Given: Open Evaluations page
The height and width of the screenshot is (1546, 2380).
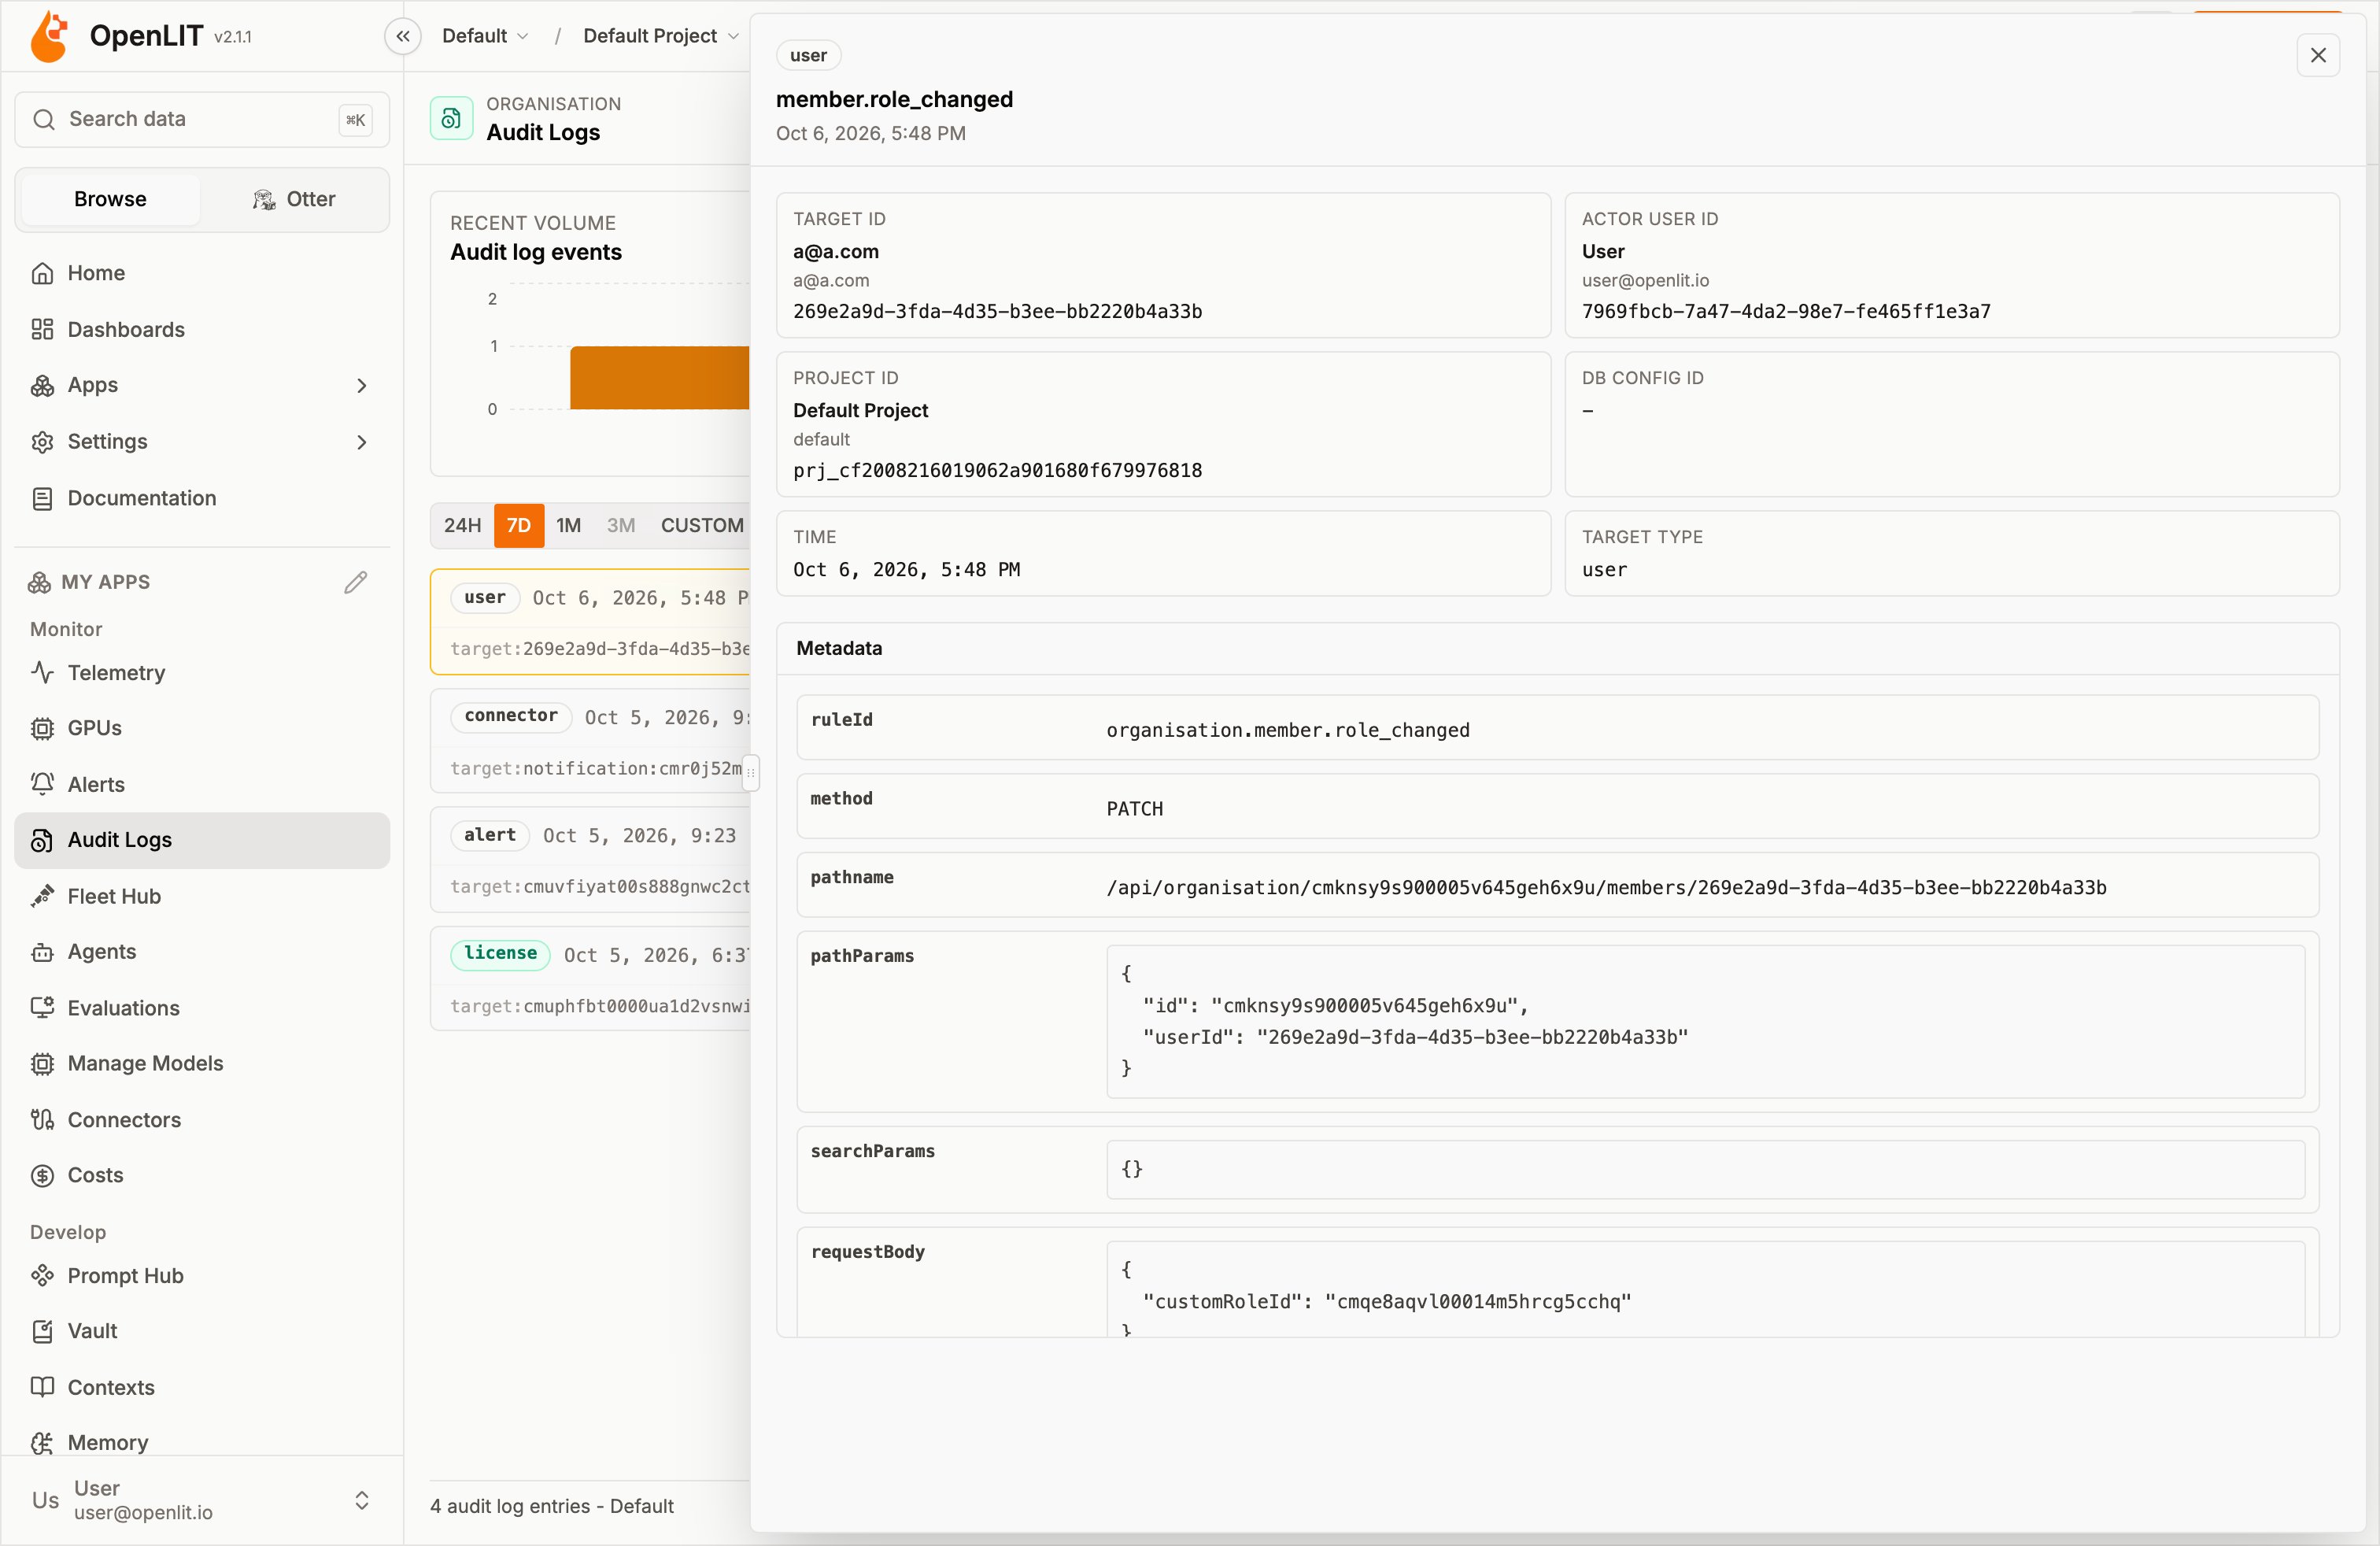Looking at the screenshot, I should pos(201,1007).
